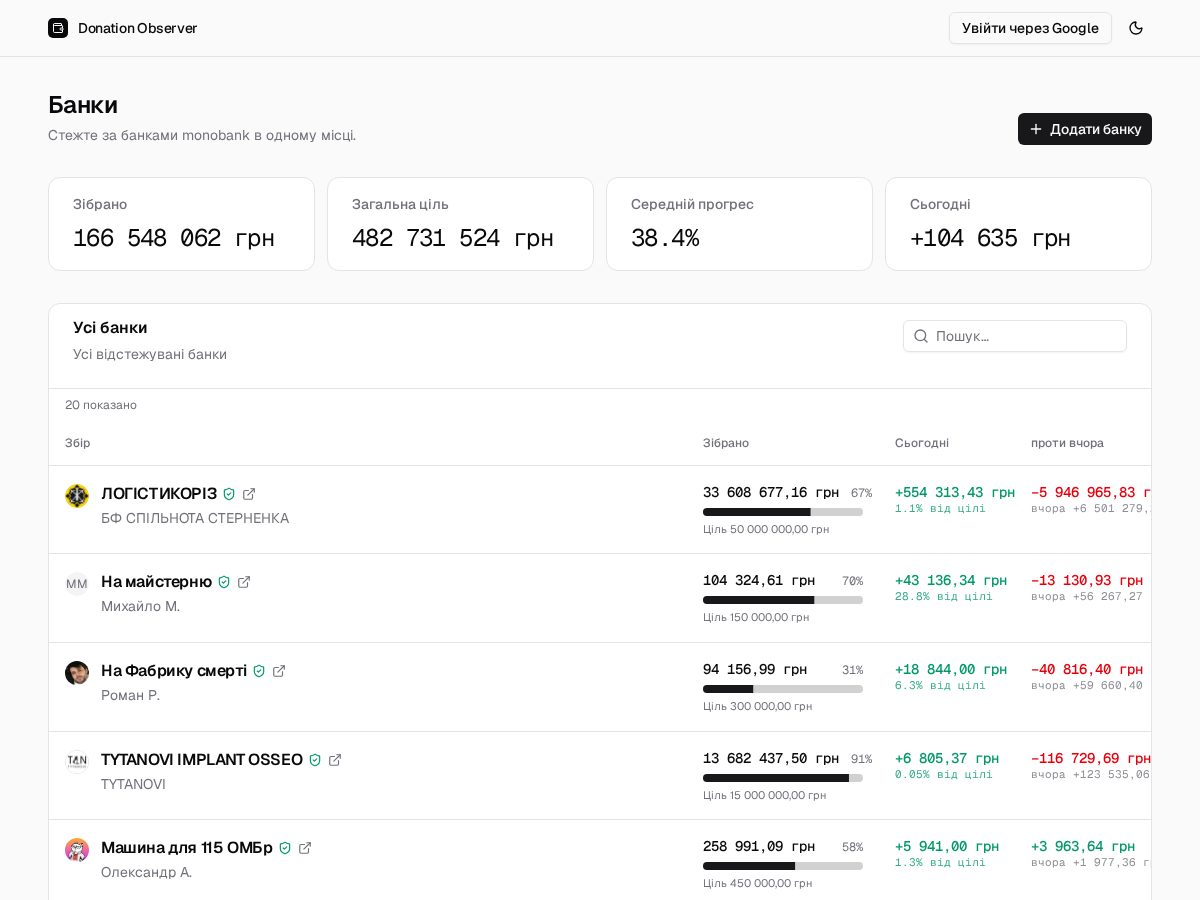Viewport: 1200px width, 900px height.
Task: Click the Ціль 50 000 000,00 грн text
Action: (766, 529)
